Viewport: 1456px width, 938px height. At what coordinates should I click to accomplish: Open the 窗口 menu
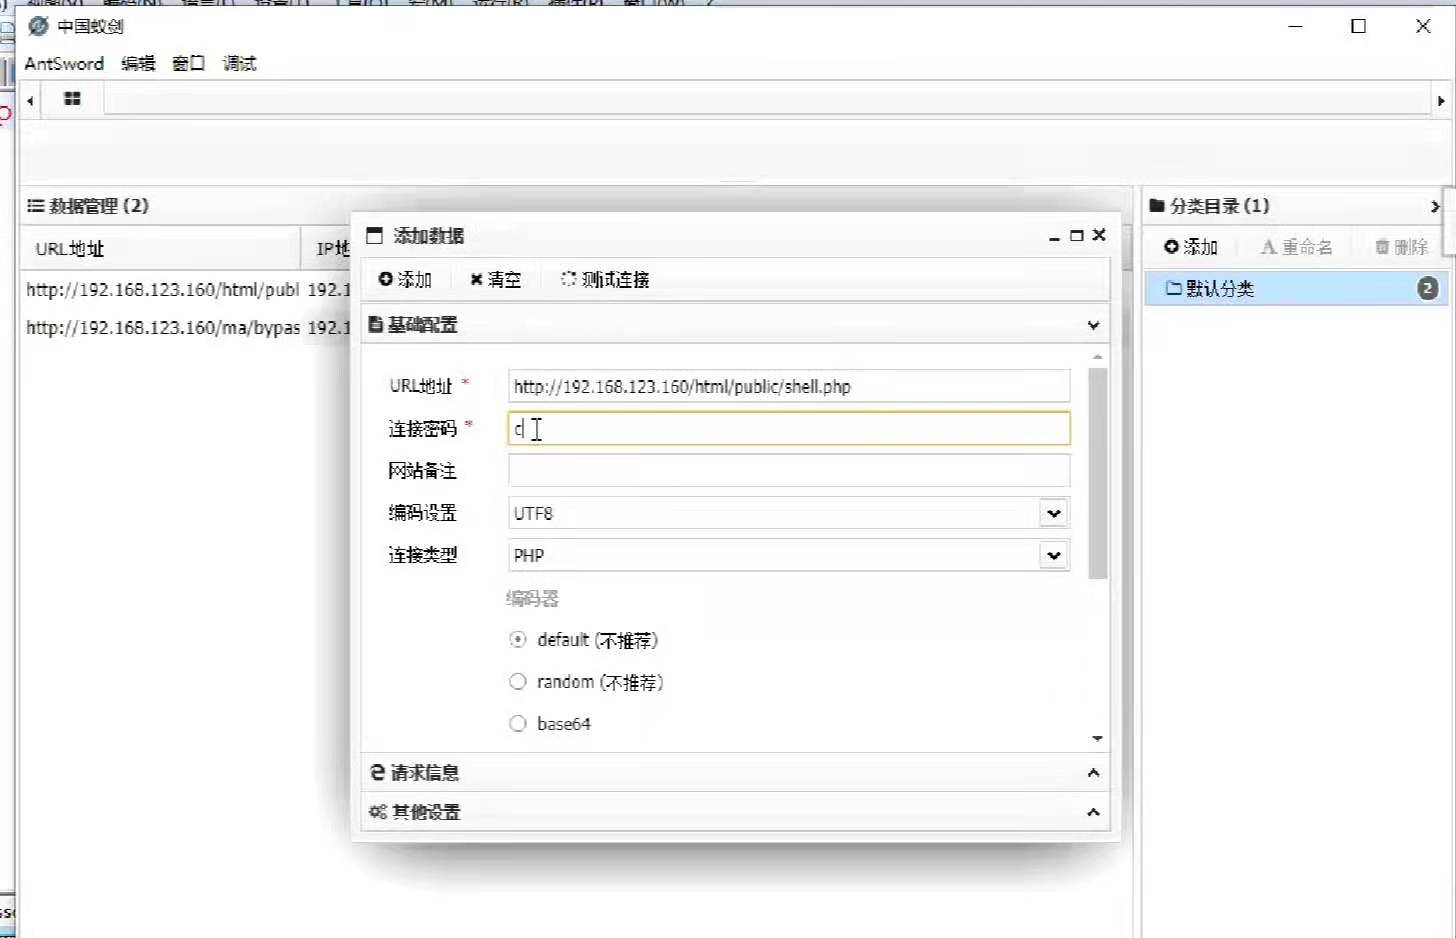(x=188, y=63)
